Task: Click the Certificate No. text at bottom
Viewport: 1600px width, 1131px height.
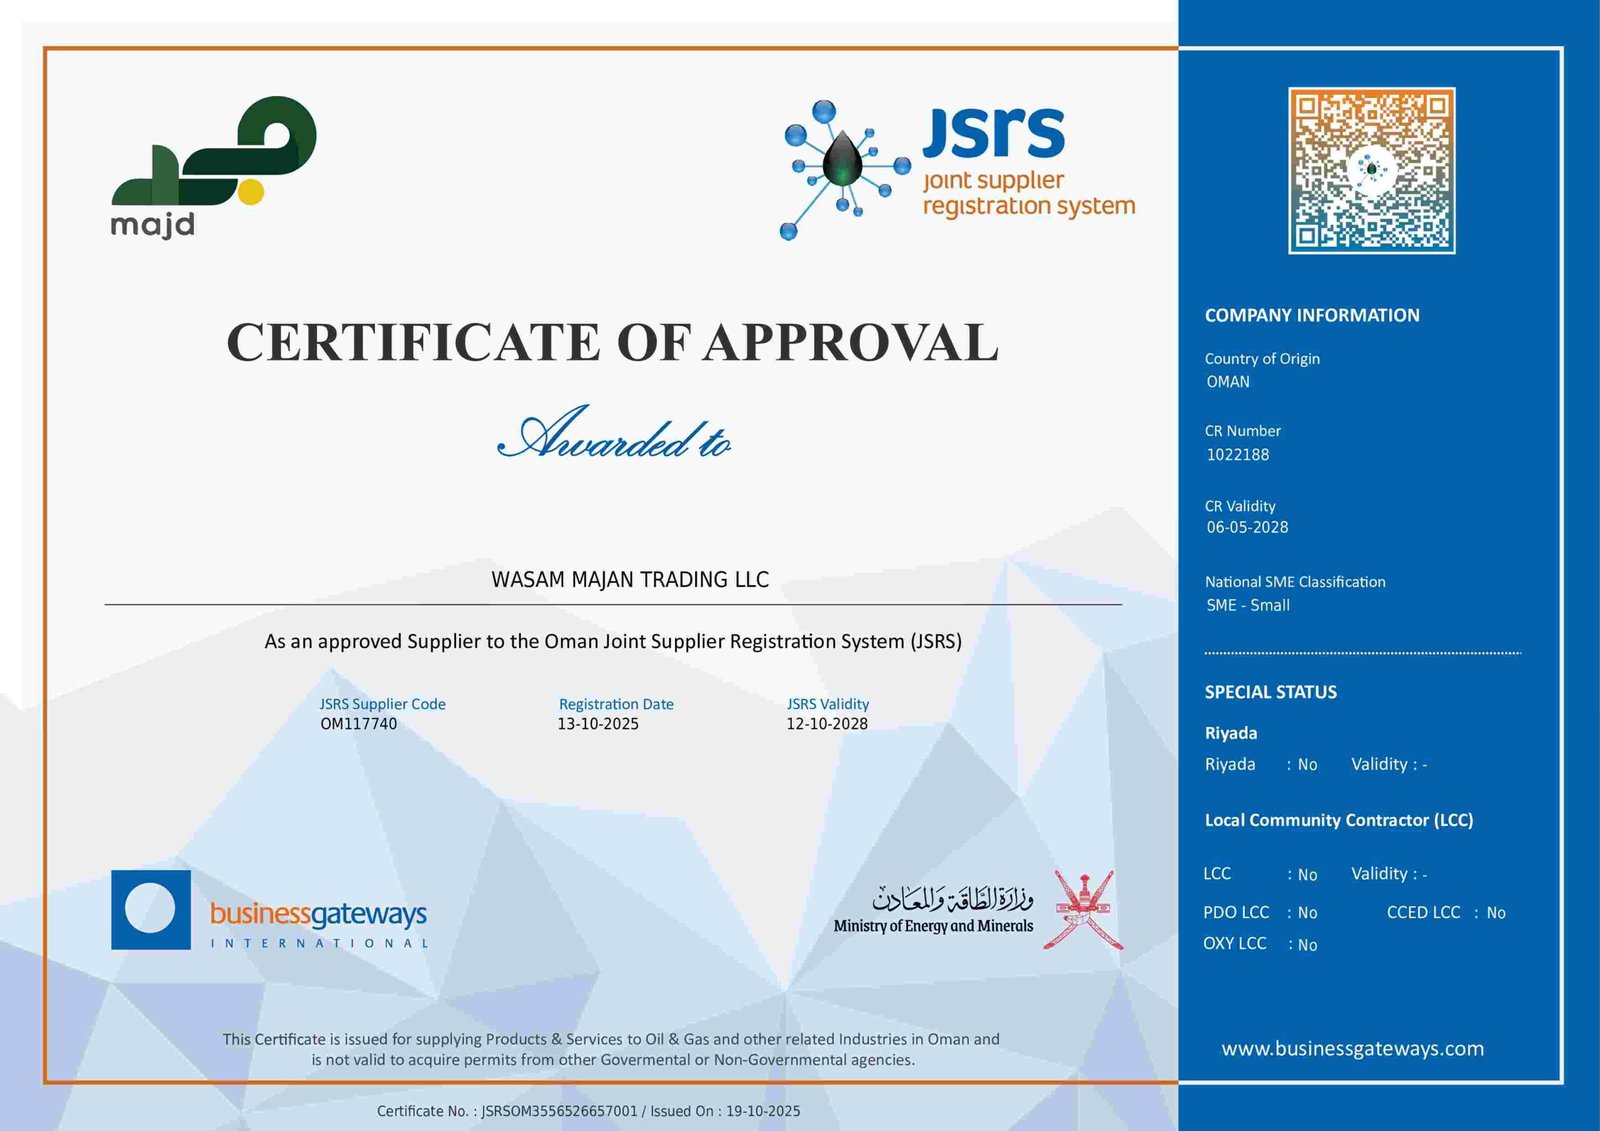Action: (588, 1111)
